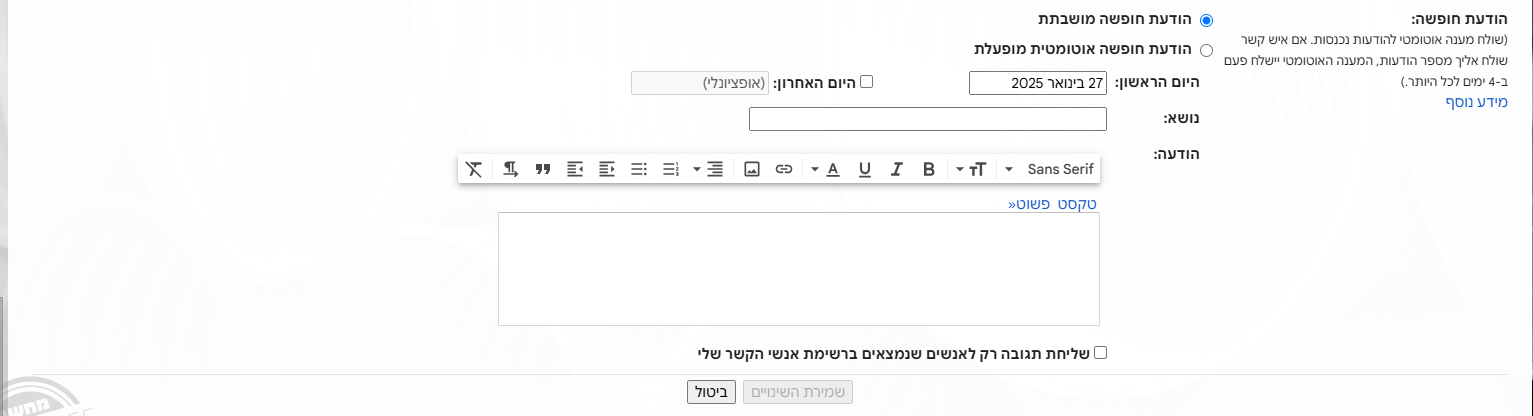The image size is (1533, 416).
Task: Toggle underline formatting
Action: (x=865, y=170)
